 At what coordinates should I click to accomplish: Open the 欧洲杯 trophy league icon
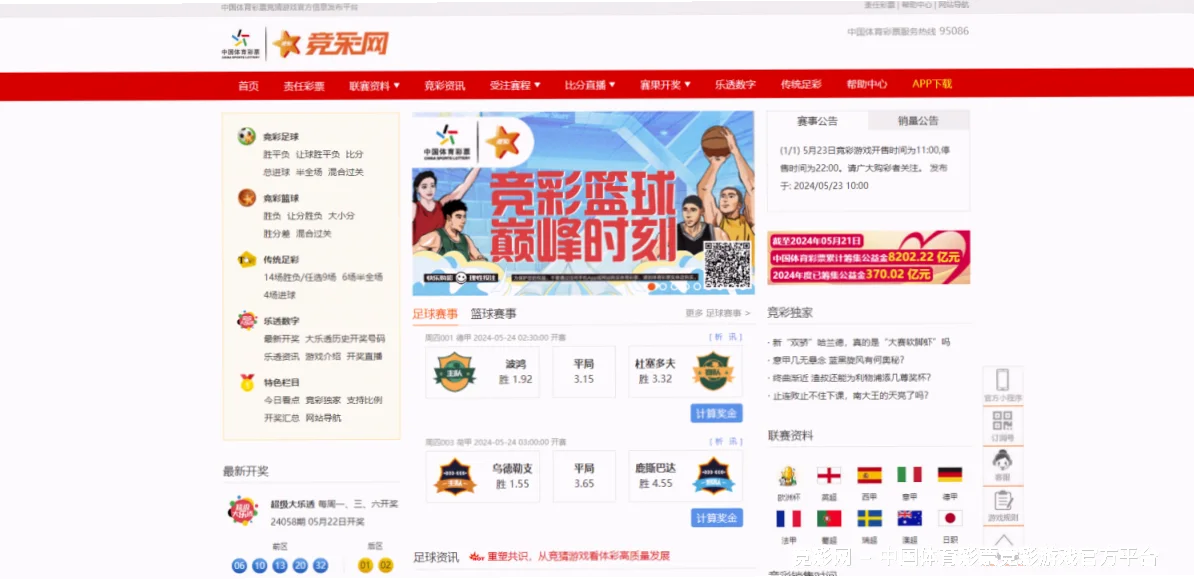[x=787, y=476]
